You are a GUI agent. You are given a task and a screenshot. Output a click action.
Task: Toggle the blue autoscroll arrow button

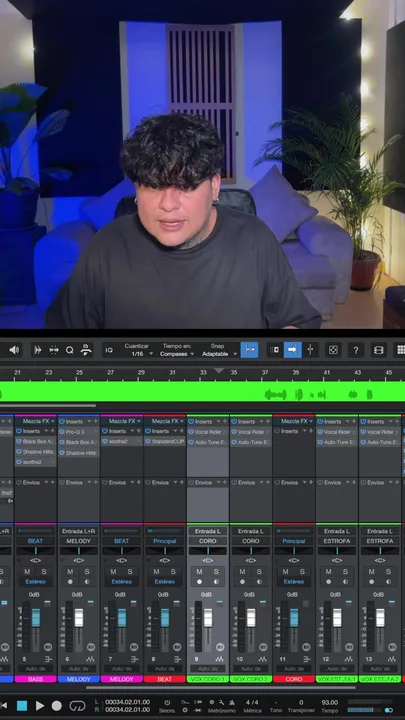[292, 350]
